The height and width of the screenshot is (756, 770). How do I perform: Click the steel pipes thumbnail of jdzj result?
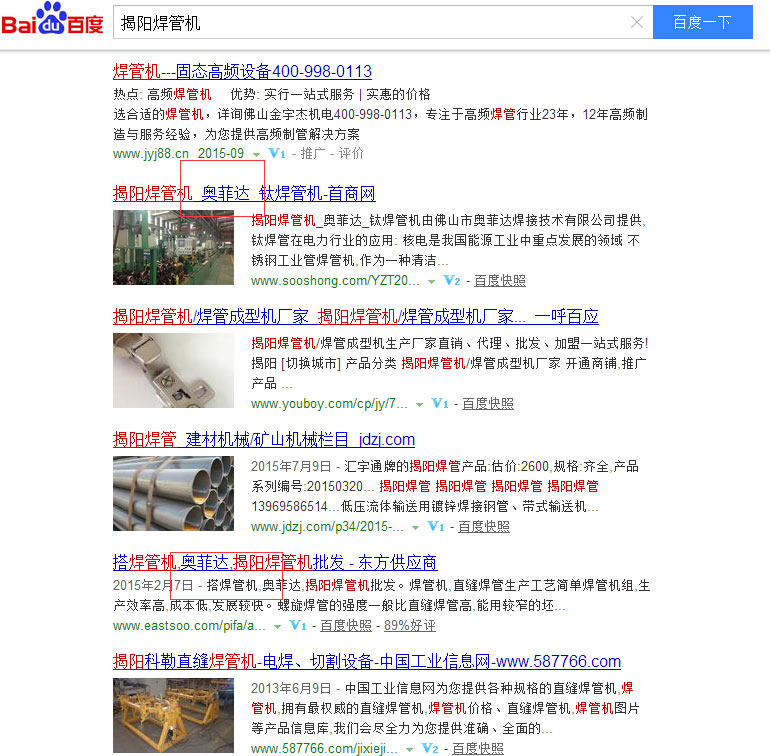pos(173,493)
